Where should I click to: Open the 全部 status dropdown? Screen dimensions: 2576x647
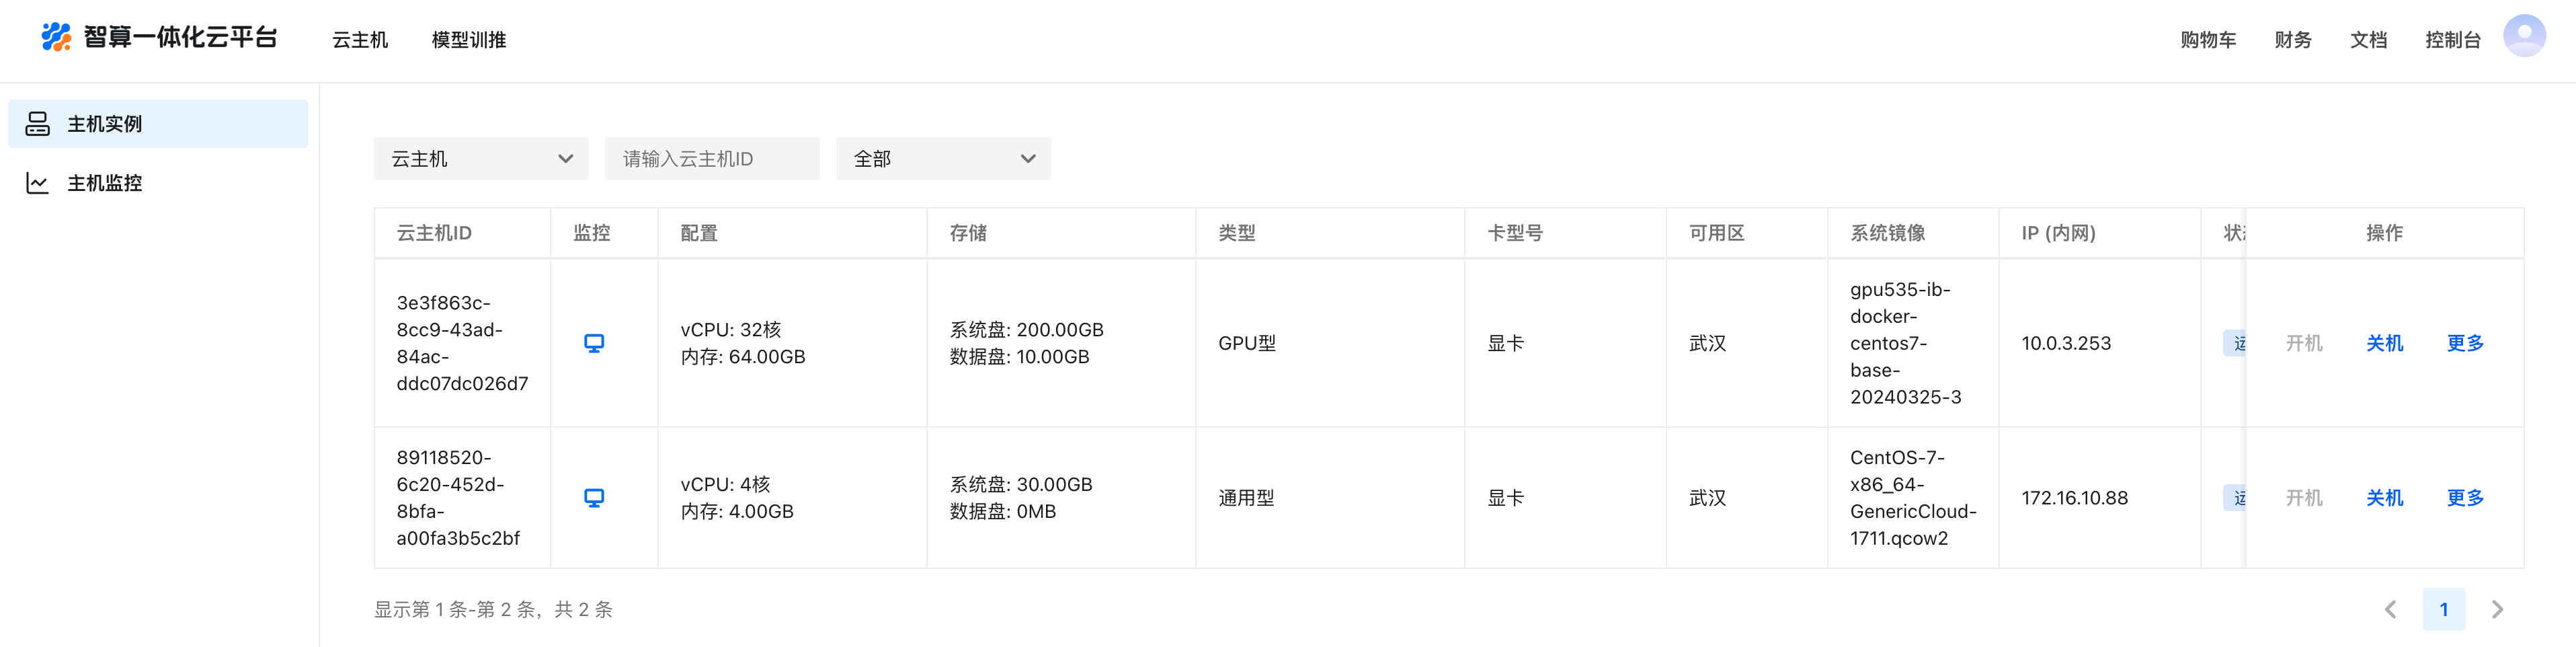[943, 159]
